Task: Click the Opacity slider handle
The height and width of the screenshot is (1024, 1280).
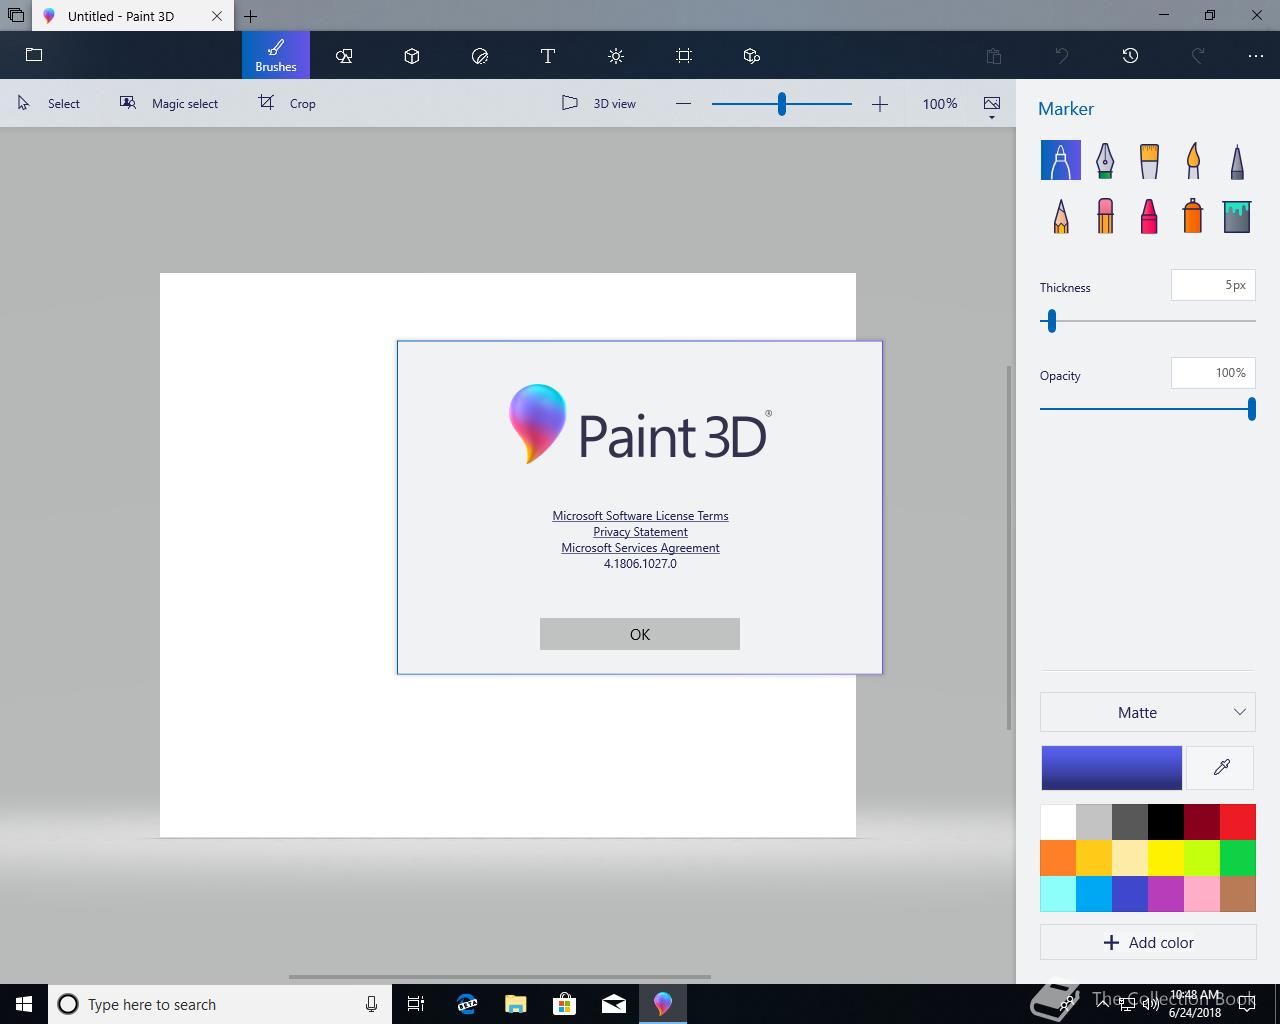Action: 1251,408
